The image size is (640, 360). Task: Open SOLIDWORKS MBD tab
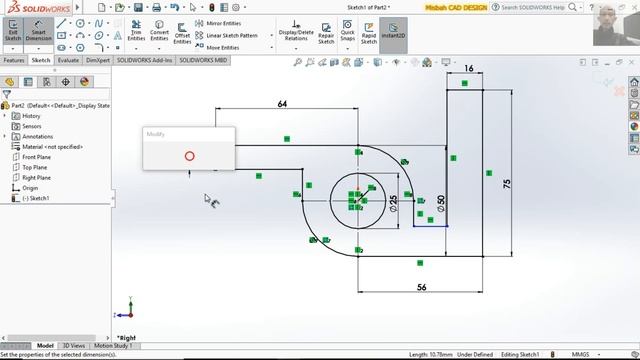pos(203,60)
